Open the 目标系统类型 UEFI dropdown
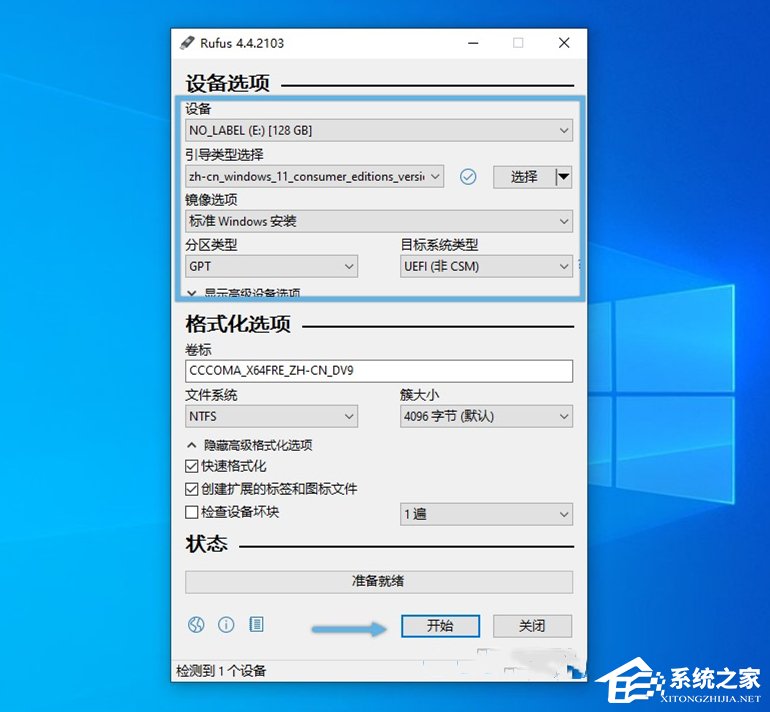 [x=486, y=266]
